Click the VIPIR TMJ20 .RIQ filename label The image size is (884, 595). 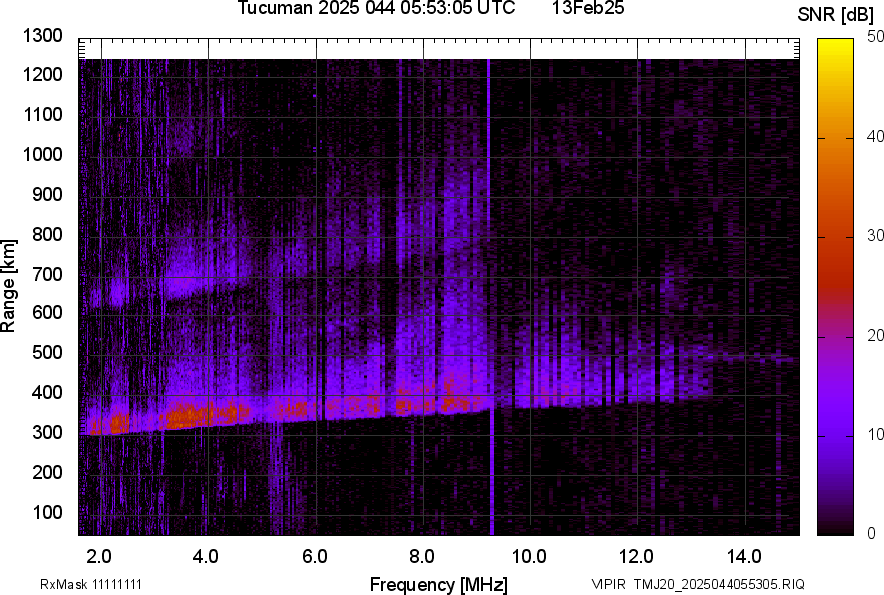coord(697,584)
